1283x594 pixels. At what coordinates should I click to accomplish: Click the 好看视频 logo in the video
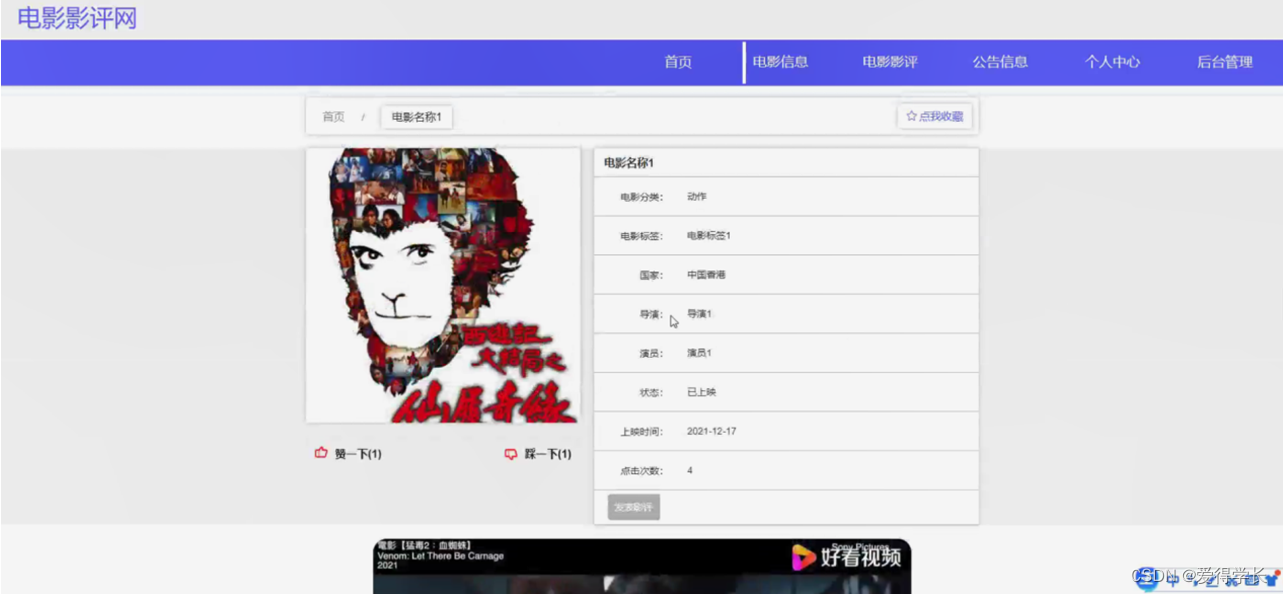pos(846,556)
